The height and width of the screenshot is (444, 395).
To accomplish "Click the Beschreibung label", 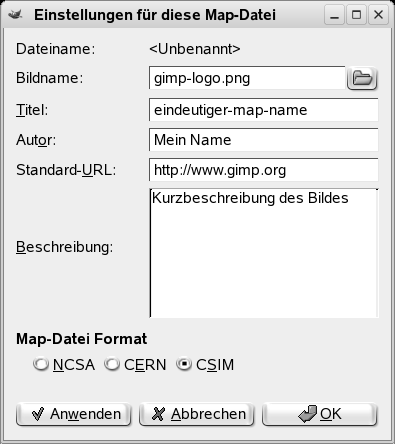I will (65, 247).
